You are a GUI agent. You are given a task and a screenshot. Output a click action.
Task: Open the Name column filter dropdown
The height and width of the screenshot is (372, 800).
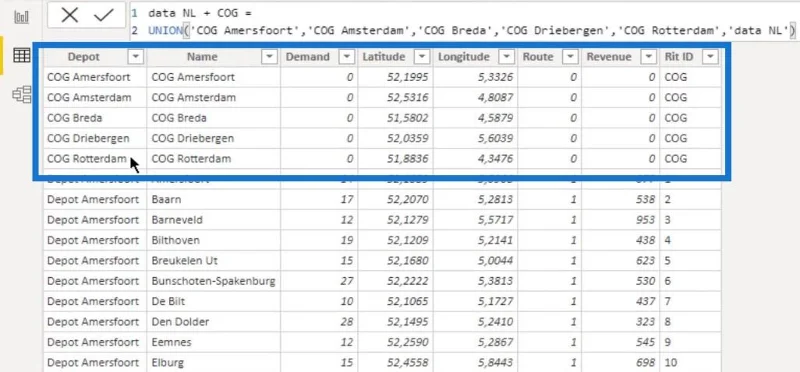click(269, 57)
